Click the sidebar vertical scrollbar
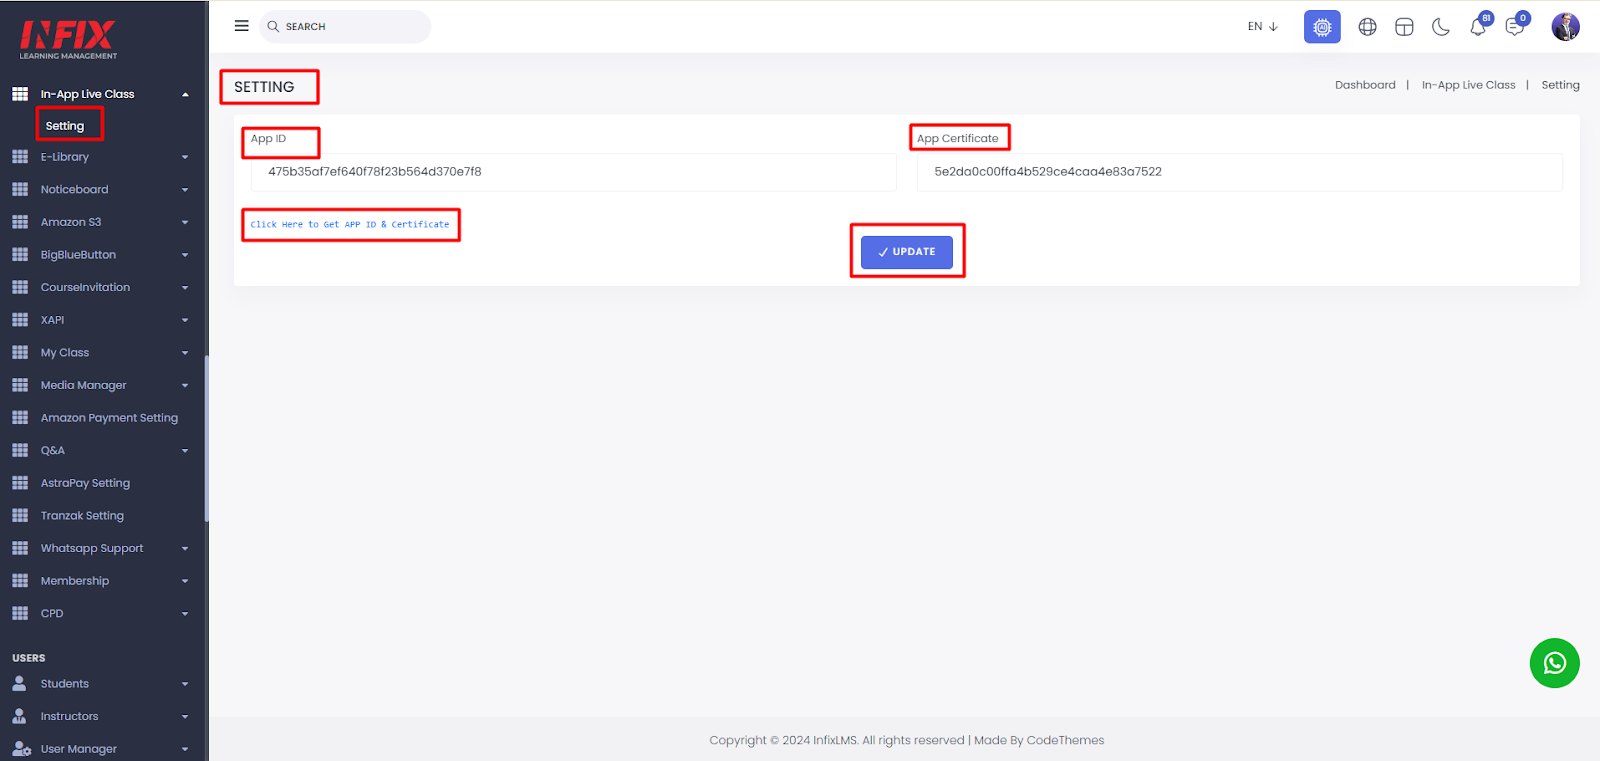 pos(206,438)
